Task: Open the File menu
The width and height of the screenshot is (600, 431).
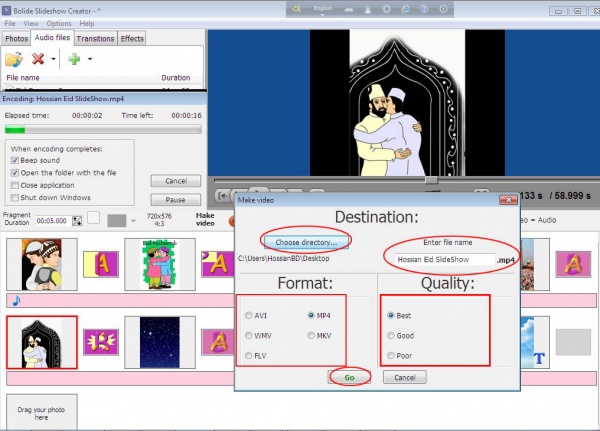Action: coord(10,23)
